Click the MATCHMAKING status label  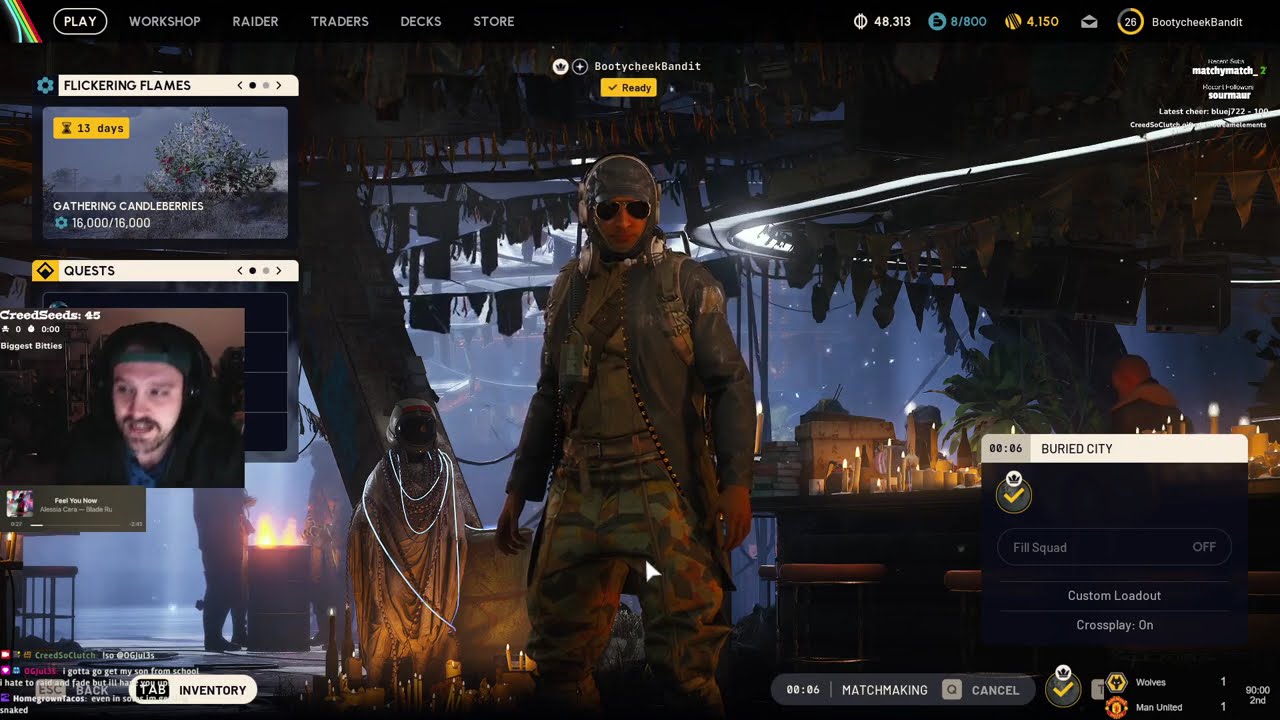pos(885,690)
